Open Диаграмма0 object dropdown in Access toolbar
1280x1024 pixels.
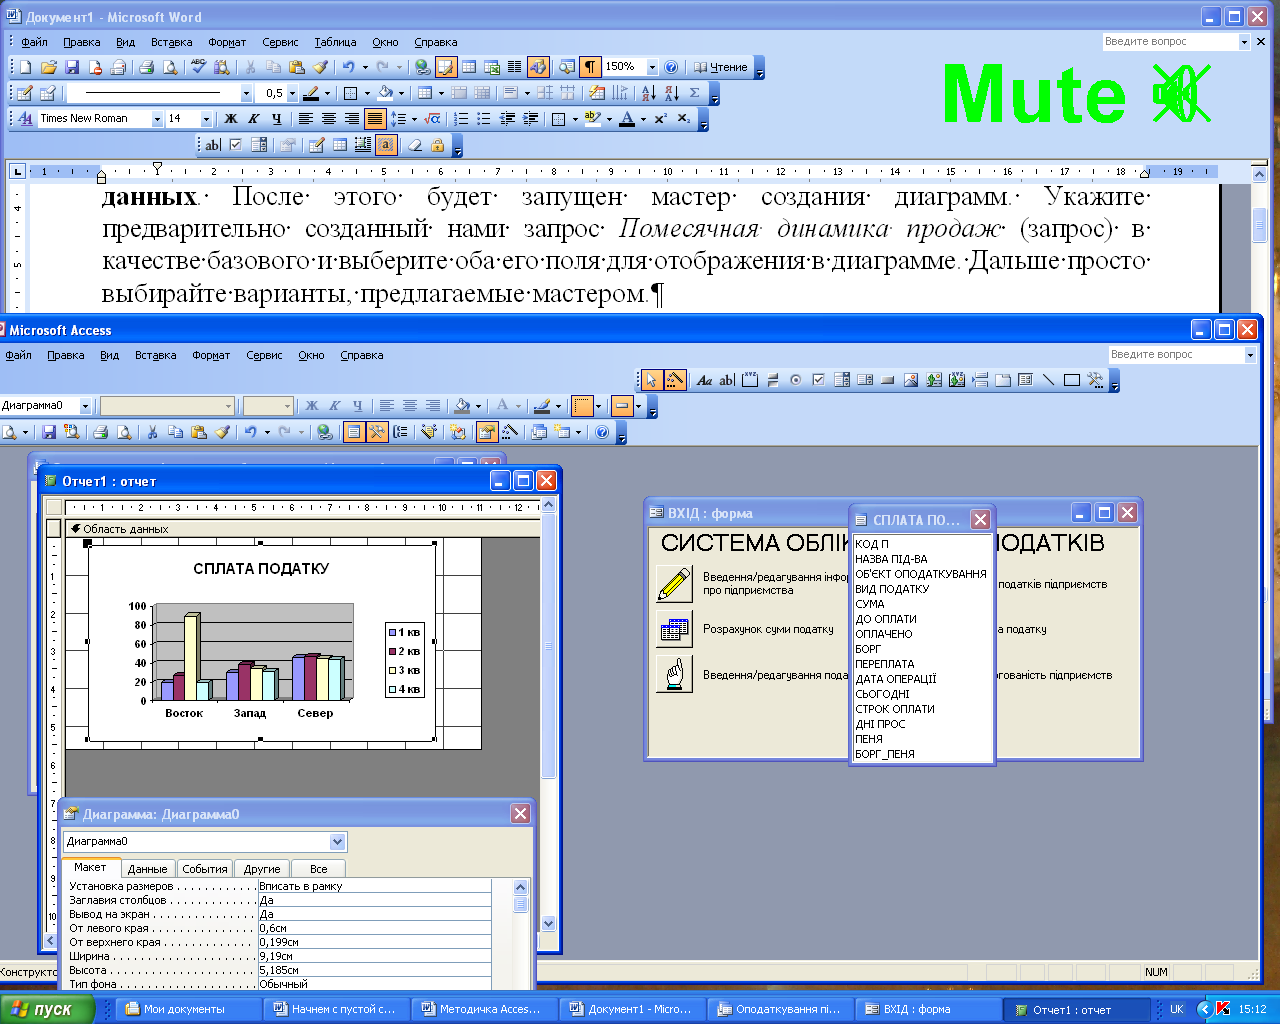pyautogui.click(x=85, y=406)
